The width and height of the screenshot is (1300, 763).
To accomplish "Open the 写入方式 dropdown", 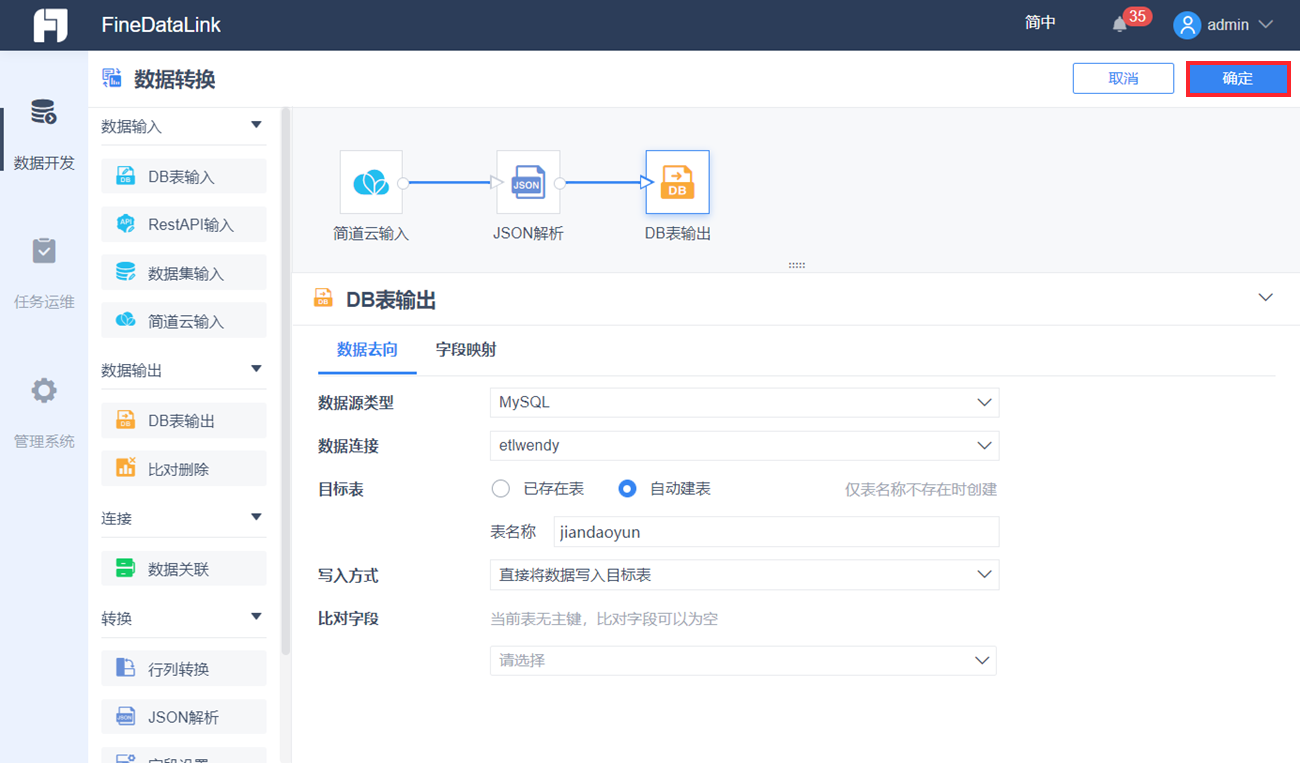I will coord(744,574).
